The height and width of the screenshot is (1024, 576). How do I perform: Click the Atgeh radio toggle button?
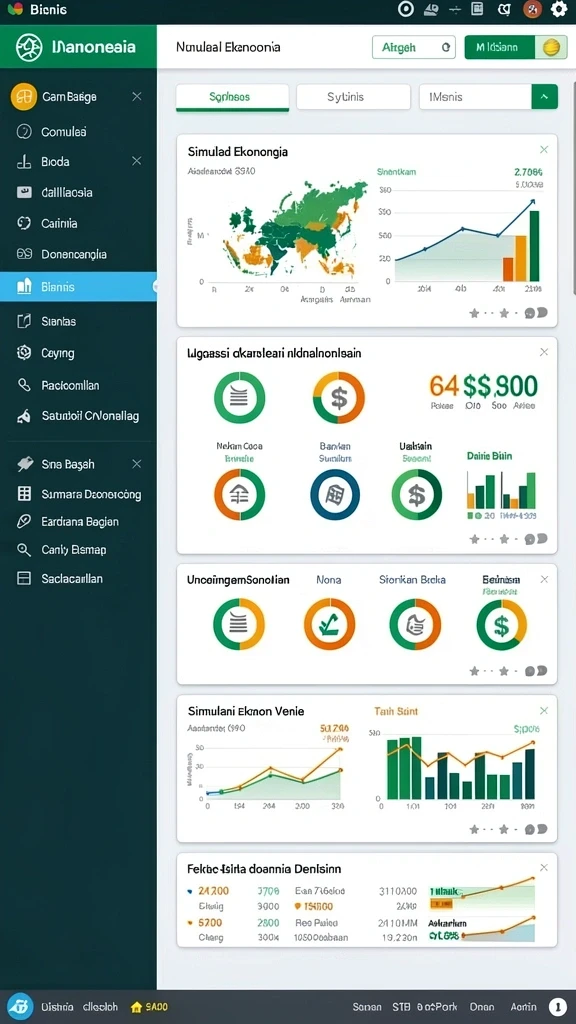click(x=414, y=48)
